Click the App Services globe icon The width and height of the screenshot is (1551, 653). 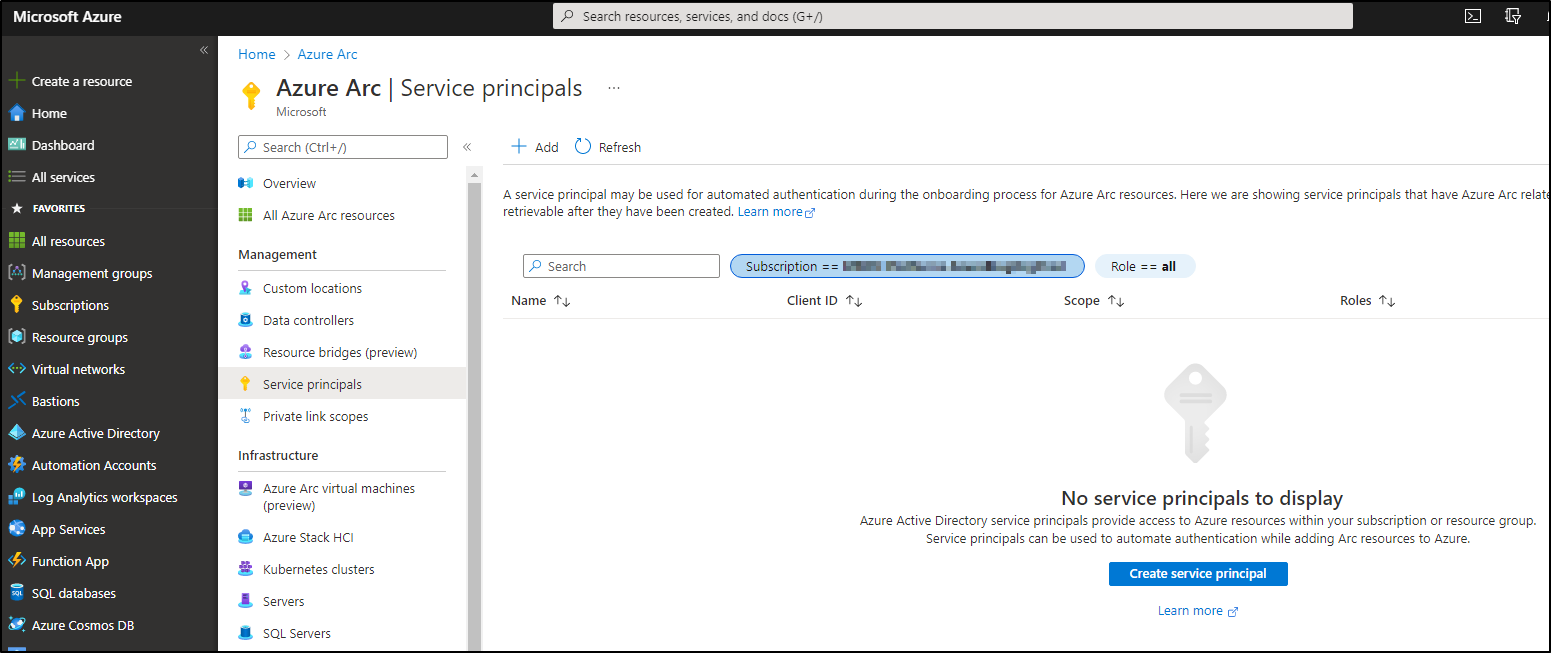coord(16,529)
